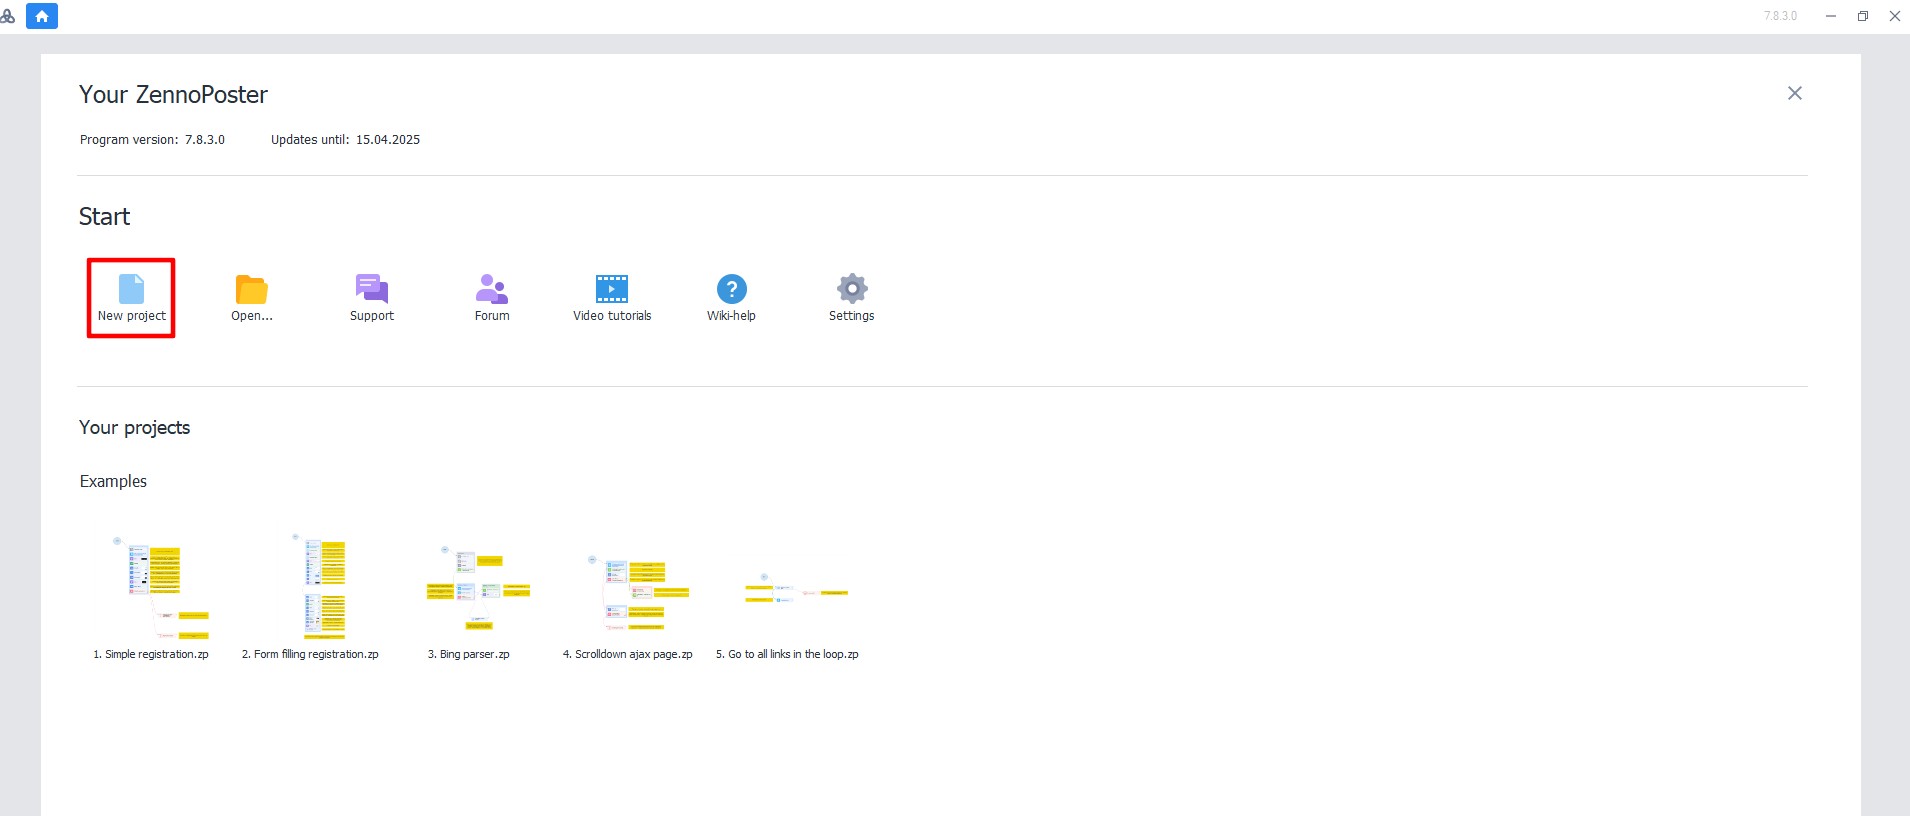Click the ZennoPoster logo icon in title bar

tap(8, 16)
